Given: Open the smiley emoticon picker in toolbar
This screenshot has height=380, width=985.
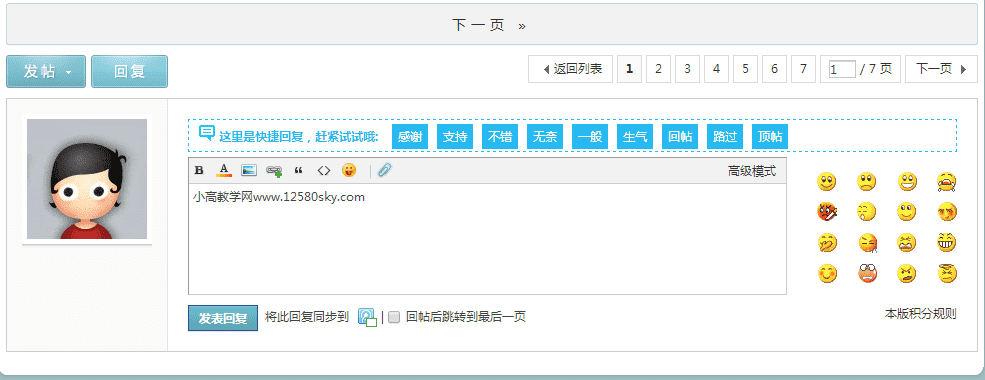Looking at the screenshot, I should pos(349,170).
